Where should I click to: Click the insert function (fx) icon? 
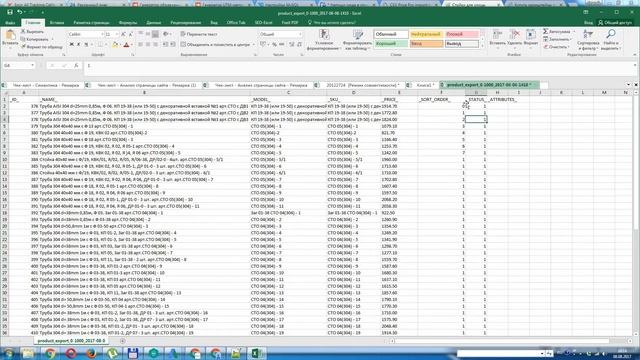[76, 65]
